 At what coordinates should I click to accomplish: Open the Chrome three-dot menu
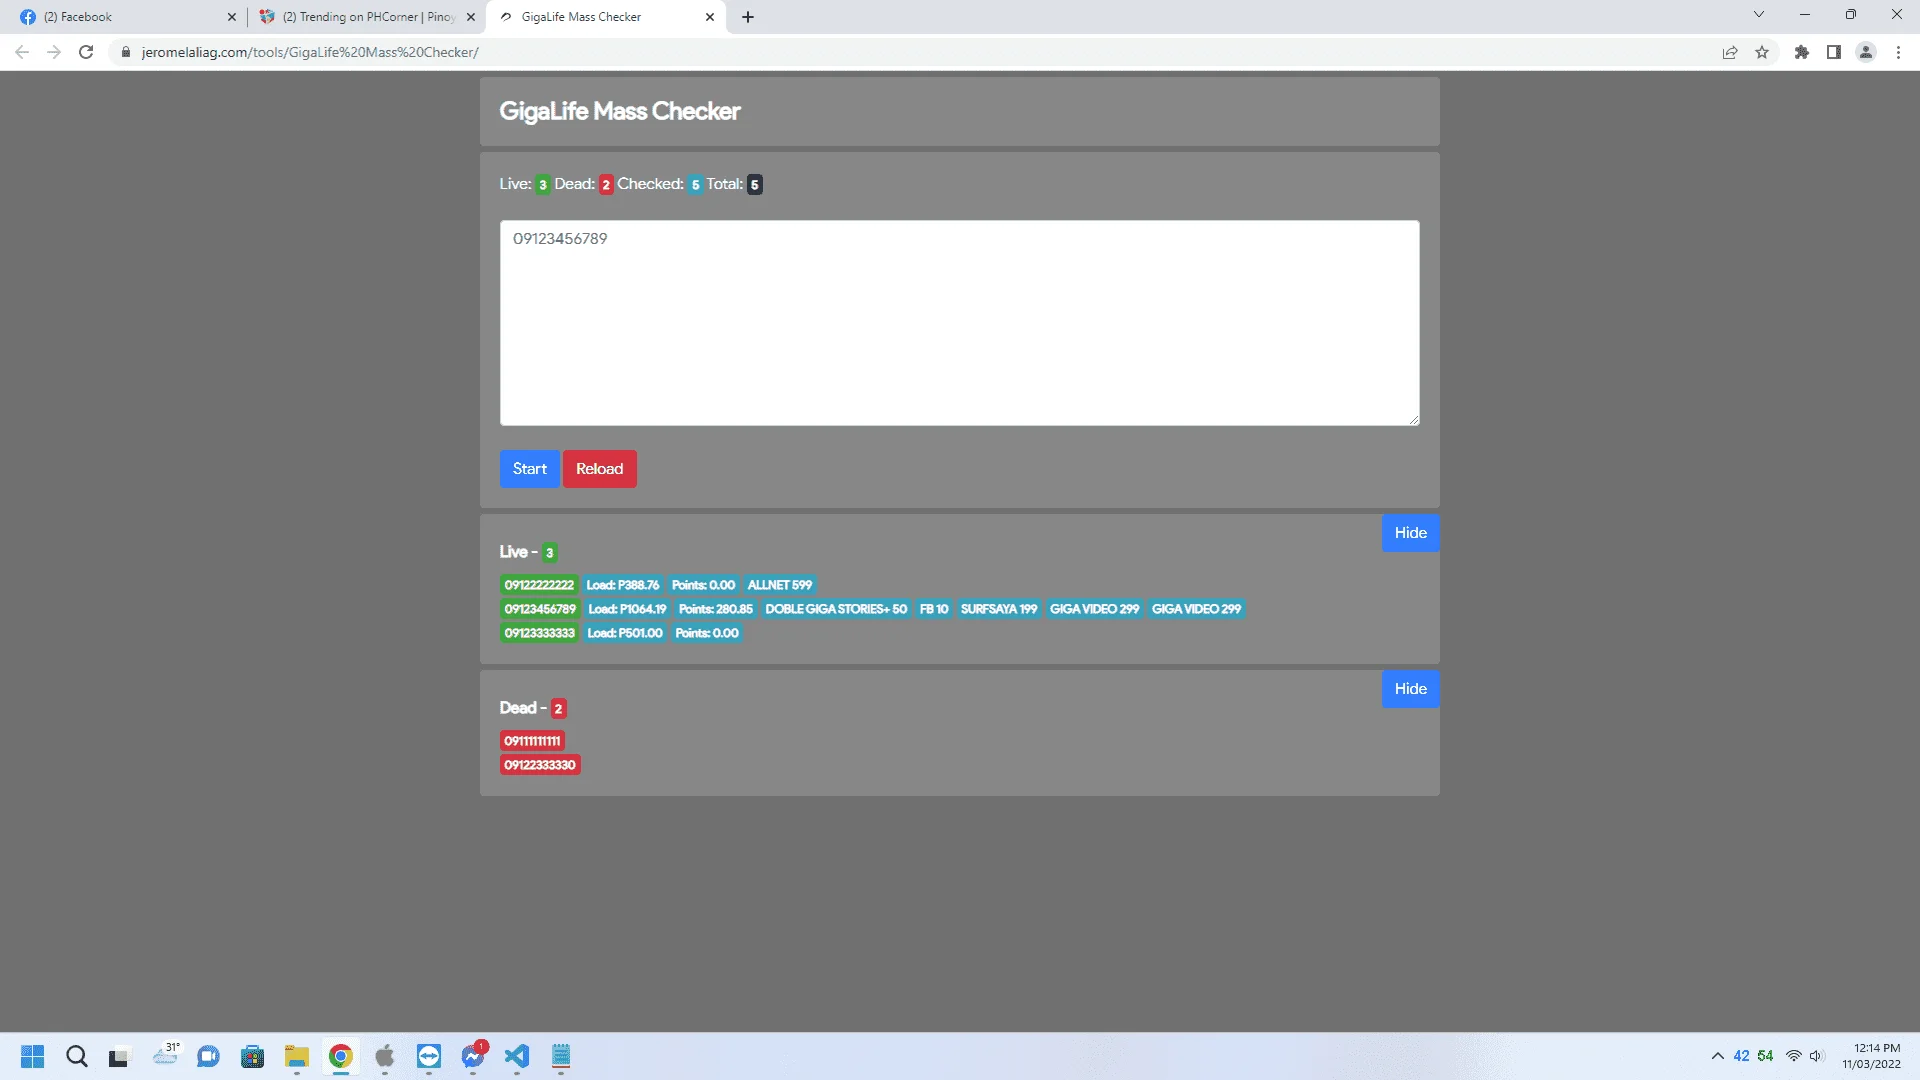[x=1898, y=52]
